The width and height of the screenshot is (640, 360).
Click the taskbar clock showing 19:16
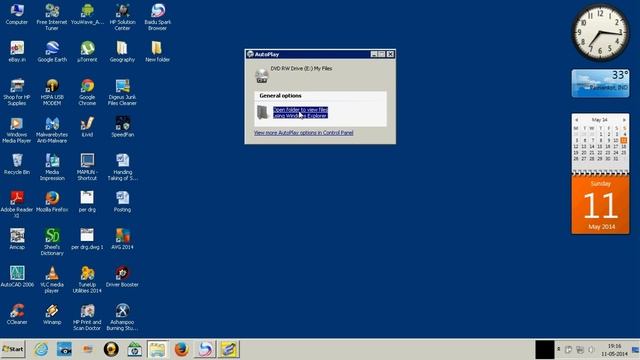coord(614,350)
